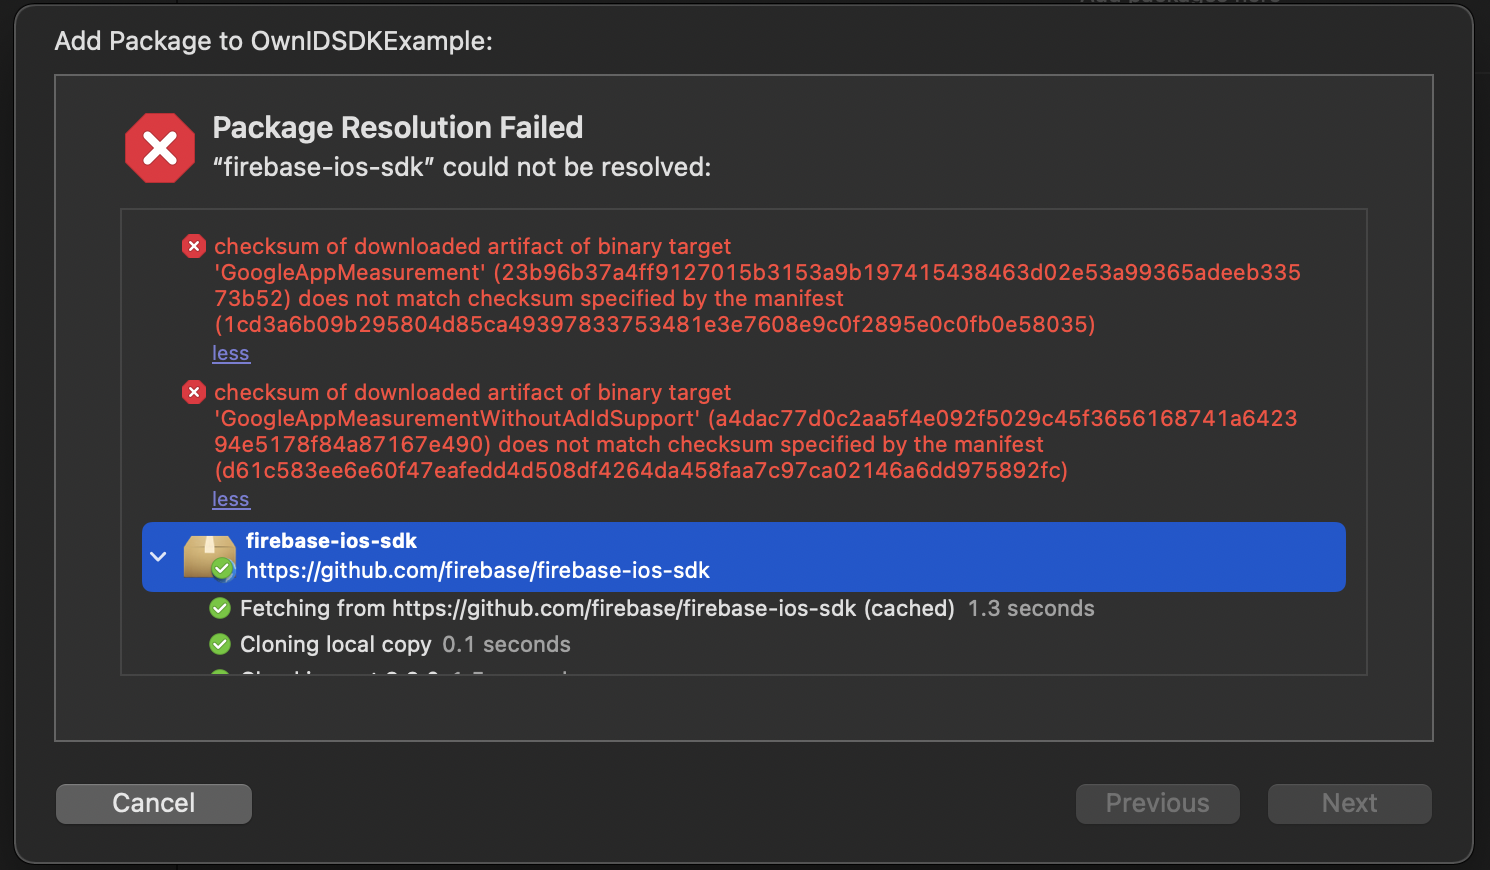Select the "Cloning local copy" step row

coord(336,644)
